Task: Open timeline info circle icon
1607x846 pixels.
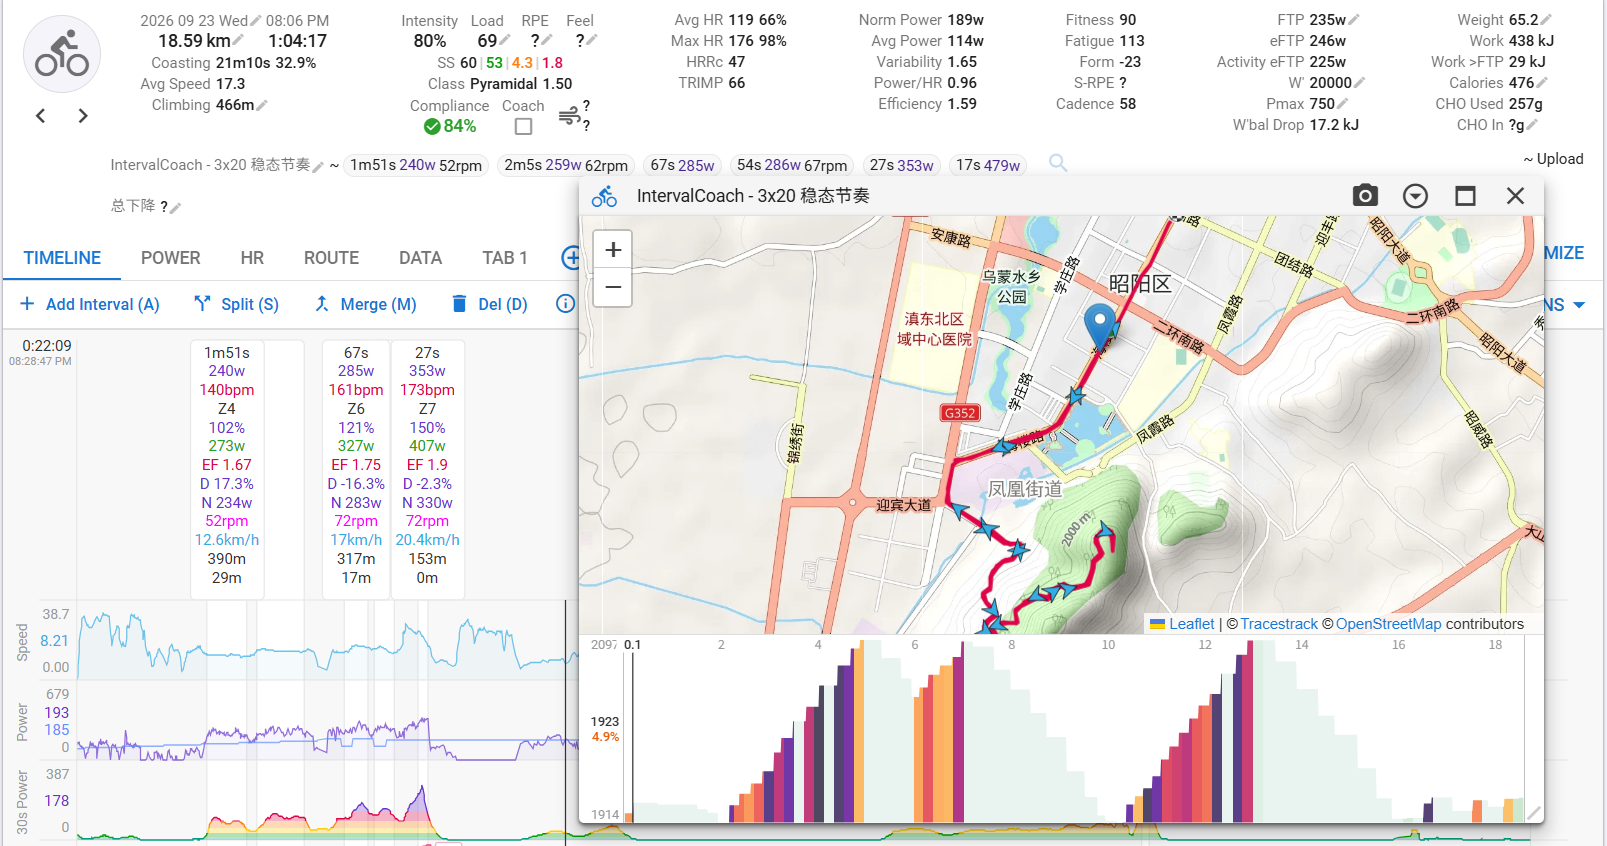Action: pyautogui.click(x=566, y=304)
